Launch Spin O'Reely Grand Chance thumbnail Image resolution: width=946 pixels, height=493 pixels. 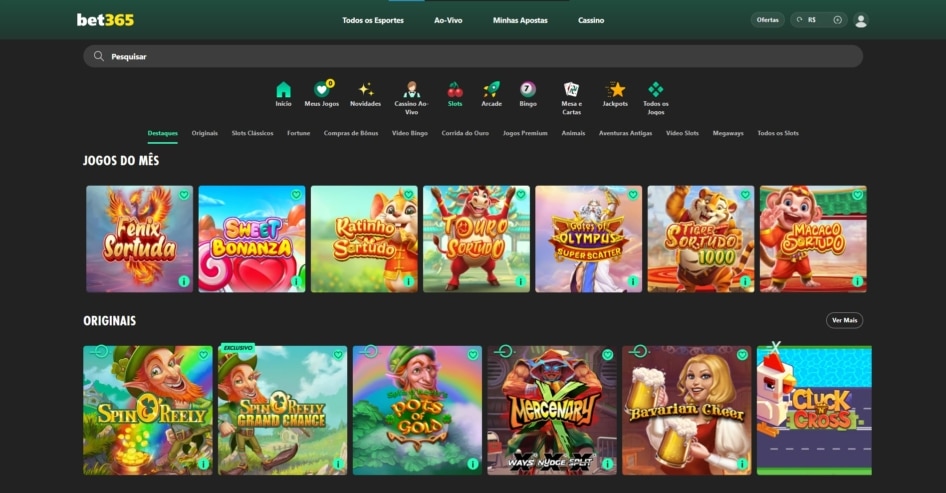coord(282,410)
